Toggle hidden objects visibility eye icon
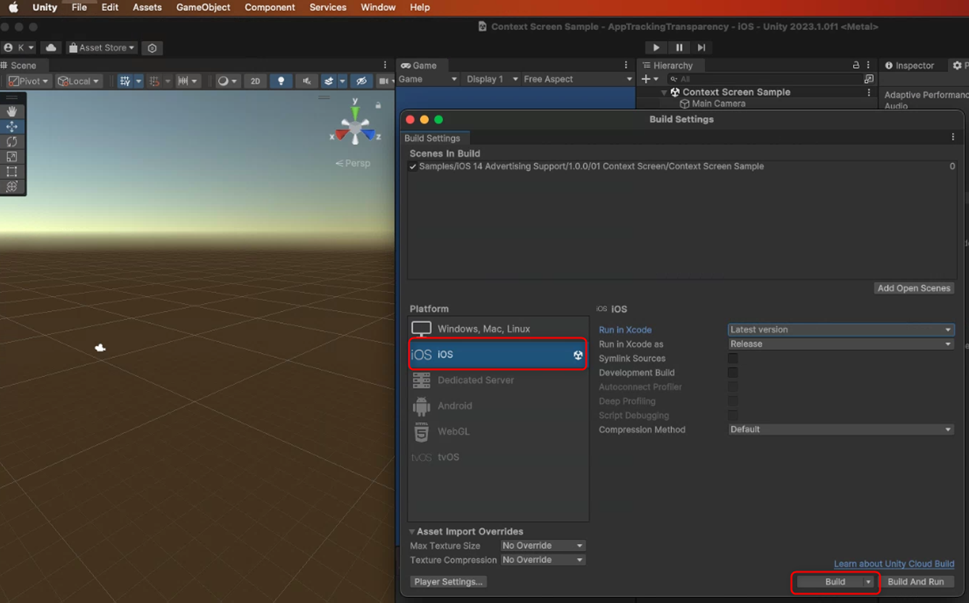Viewport: 969px width, 603px height. [362, 81]
